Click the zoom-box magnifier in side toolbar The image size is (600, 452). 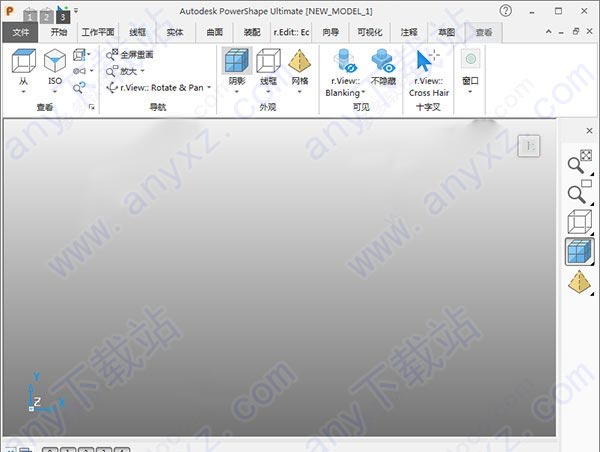point(579,191)
